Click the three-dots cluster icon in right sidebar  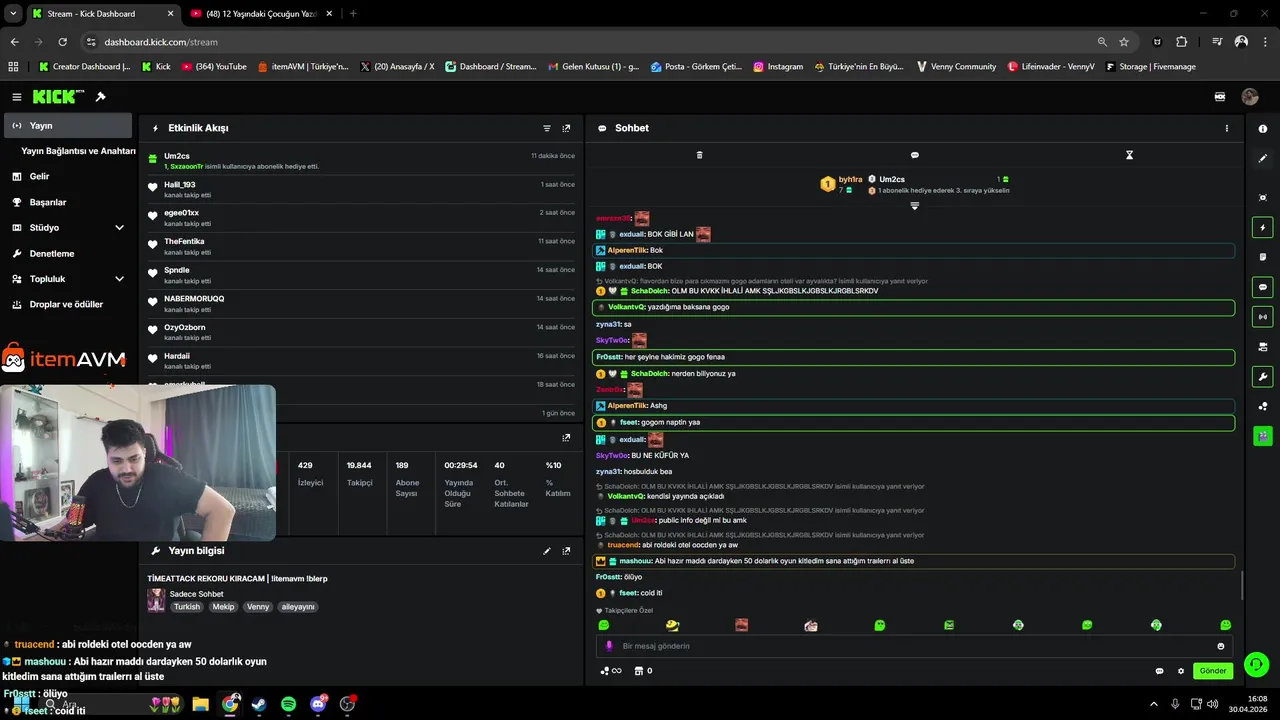pyautogui.click(x=1263, y=406)
